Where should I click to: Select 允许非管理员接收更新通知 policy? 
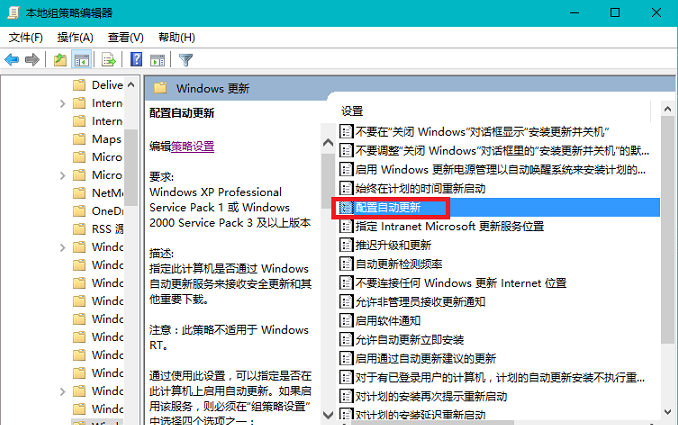click(x=420, y=302)
